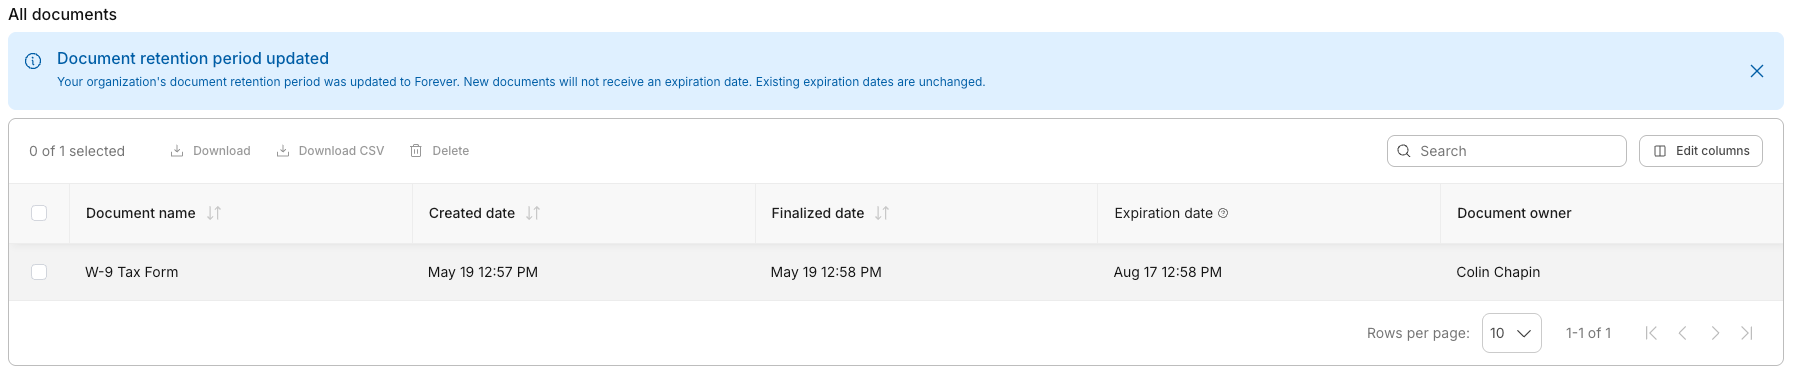Click the info icon in the banner
Viewport: 1796px width, 390px height.
(x=33, y=61)
